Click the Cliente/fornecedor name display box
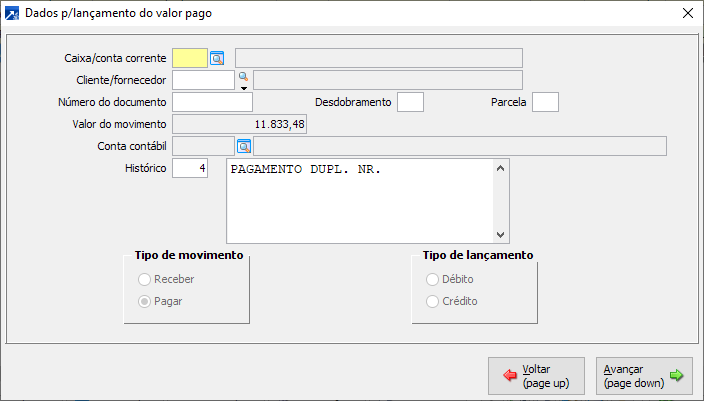Image resolution: width=704 pixels, height=401 pixels. click(388, 80)
